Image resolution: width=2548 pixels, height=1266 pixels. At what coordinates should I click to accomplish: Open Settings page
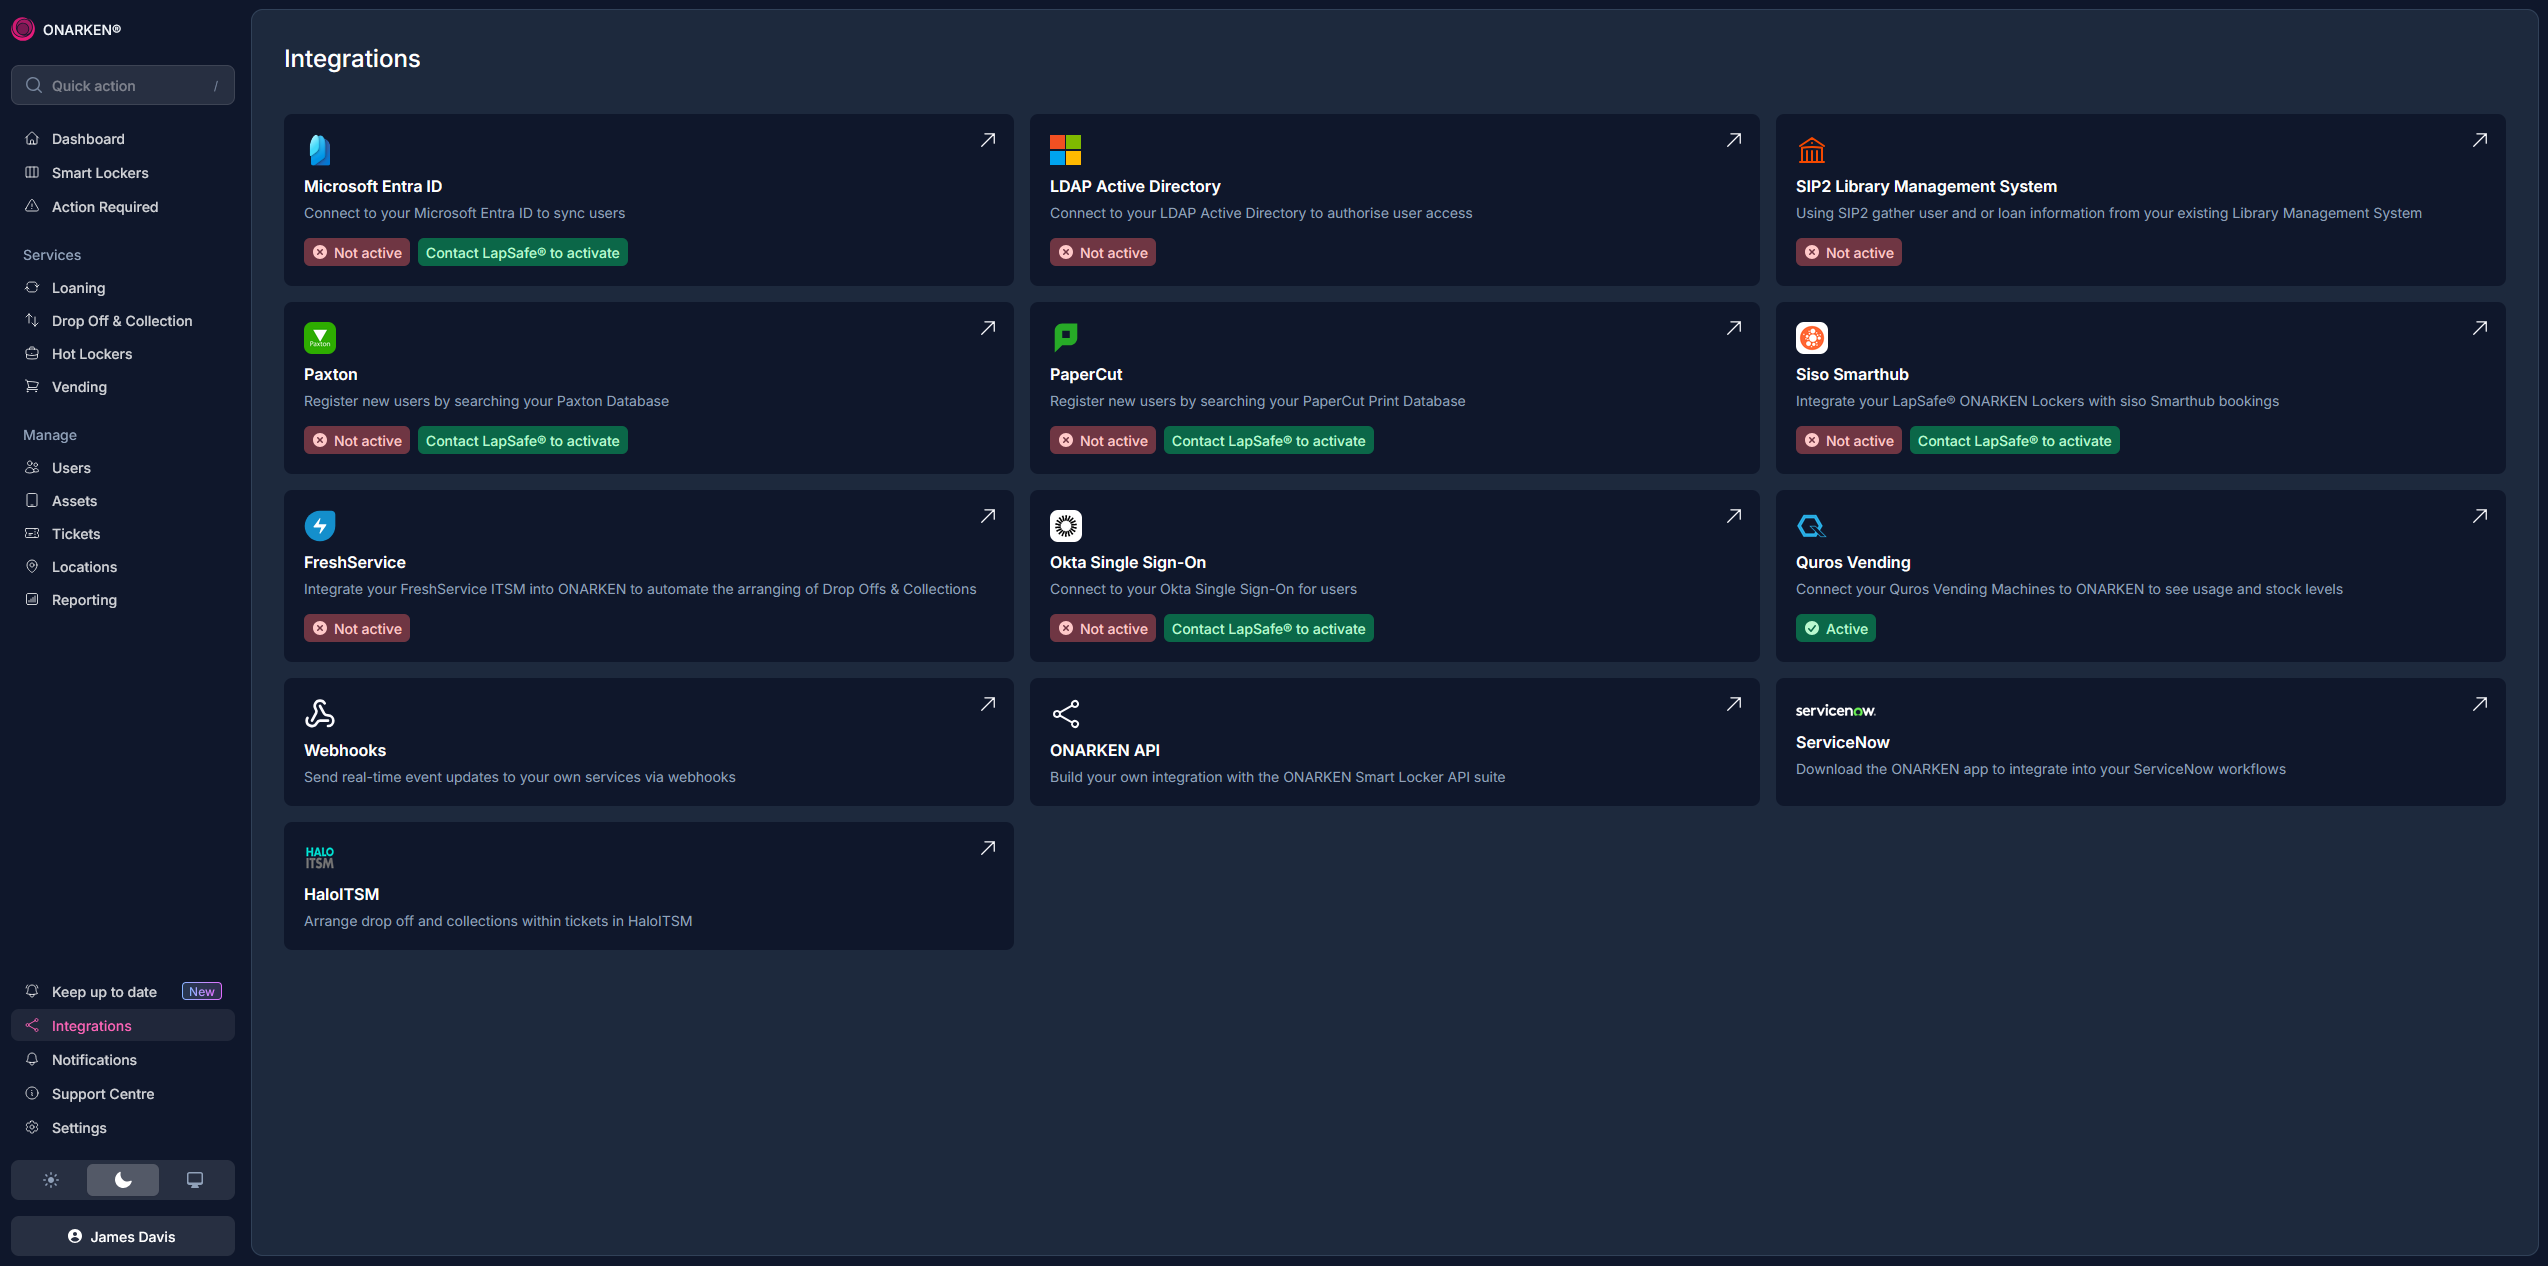123,1128
